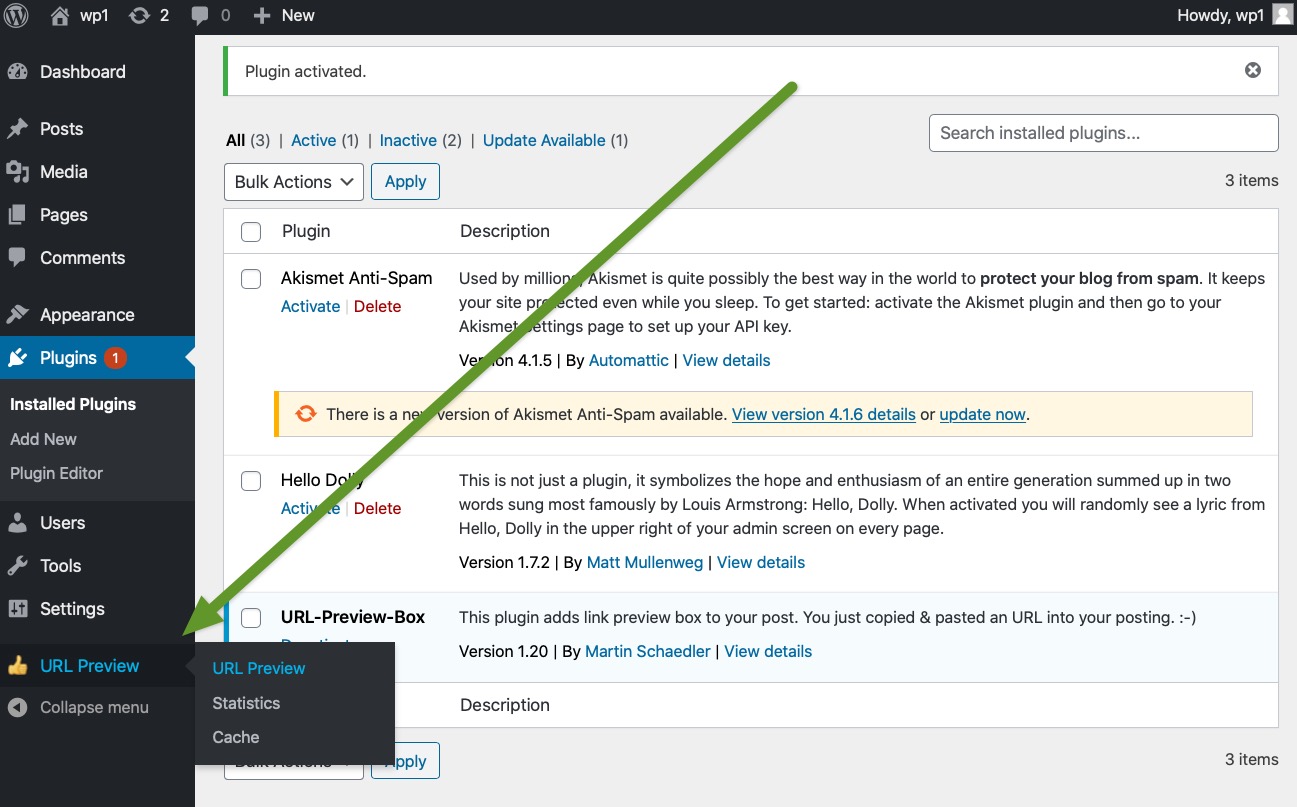The height and width of the screenshot is (807, 1297).
Task: Check the Hello Dolly checkbox
Action: click(x=251, y=481)
